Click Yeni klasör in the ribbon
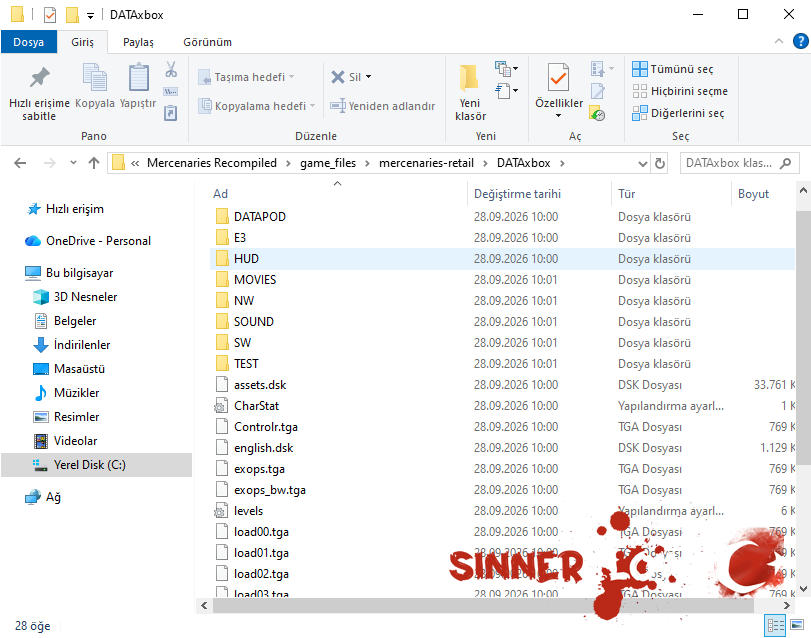Screen dimensions: 811x638 click(x=470, y=93)
